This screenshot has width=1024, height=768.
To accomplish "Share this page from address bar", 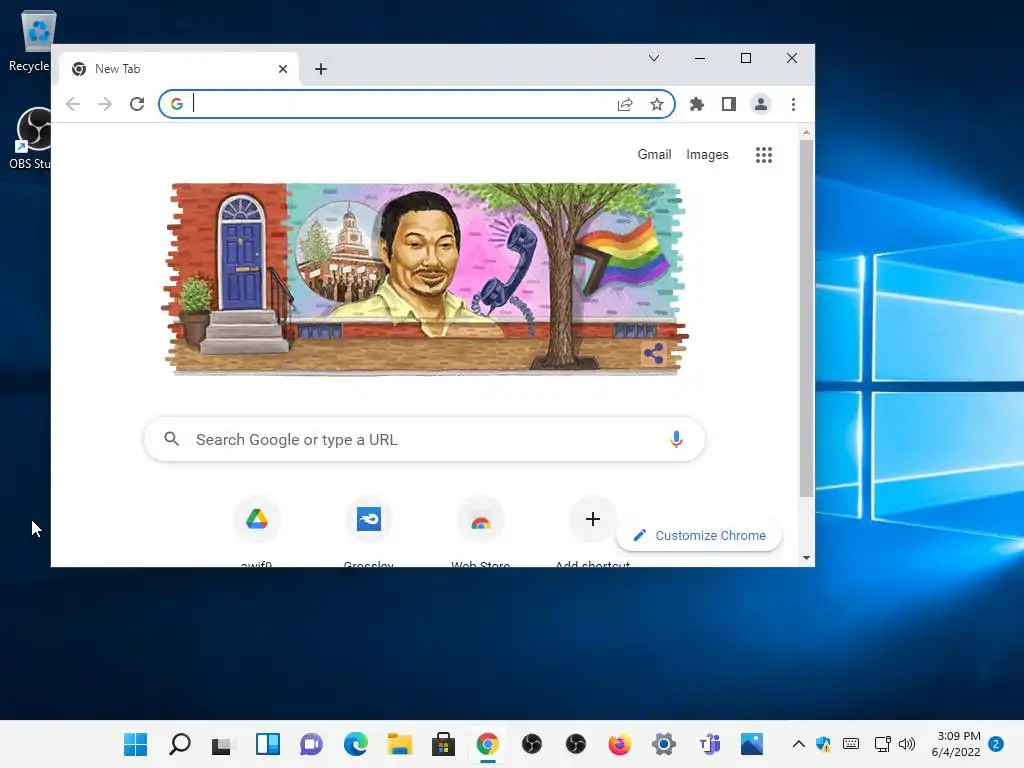I will [x=625, y=104].
